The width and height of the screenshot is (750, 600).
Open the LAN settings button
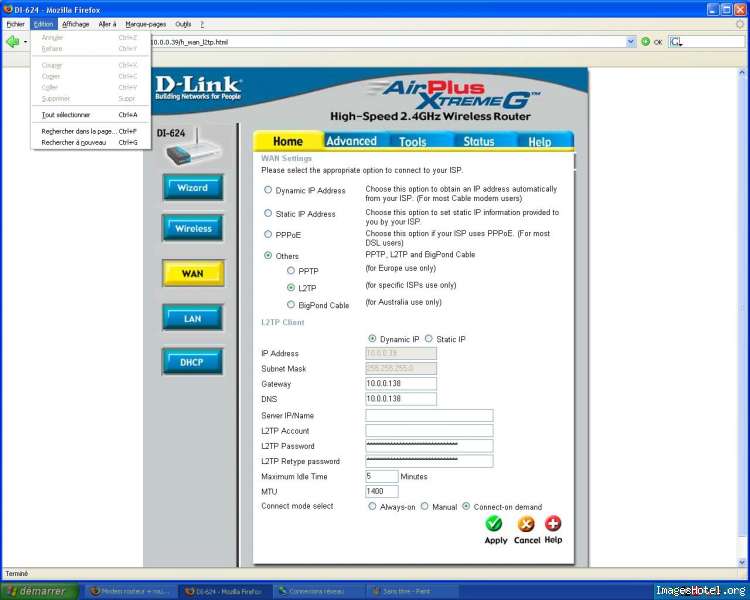(x=193, y=319)
